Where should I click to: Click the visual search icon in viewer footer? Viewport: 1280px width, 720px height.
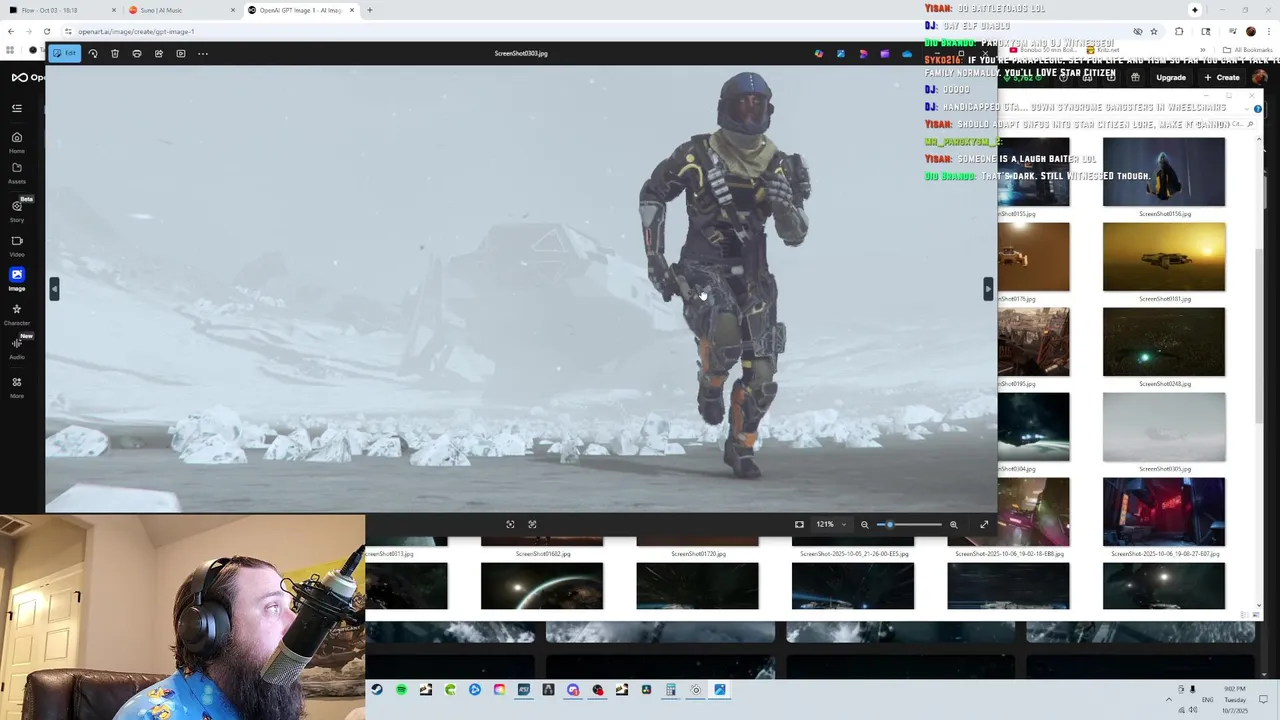coord(532,524)
